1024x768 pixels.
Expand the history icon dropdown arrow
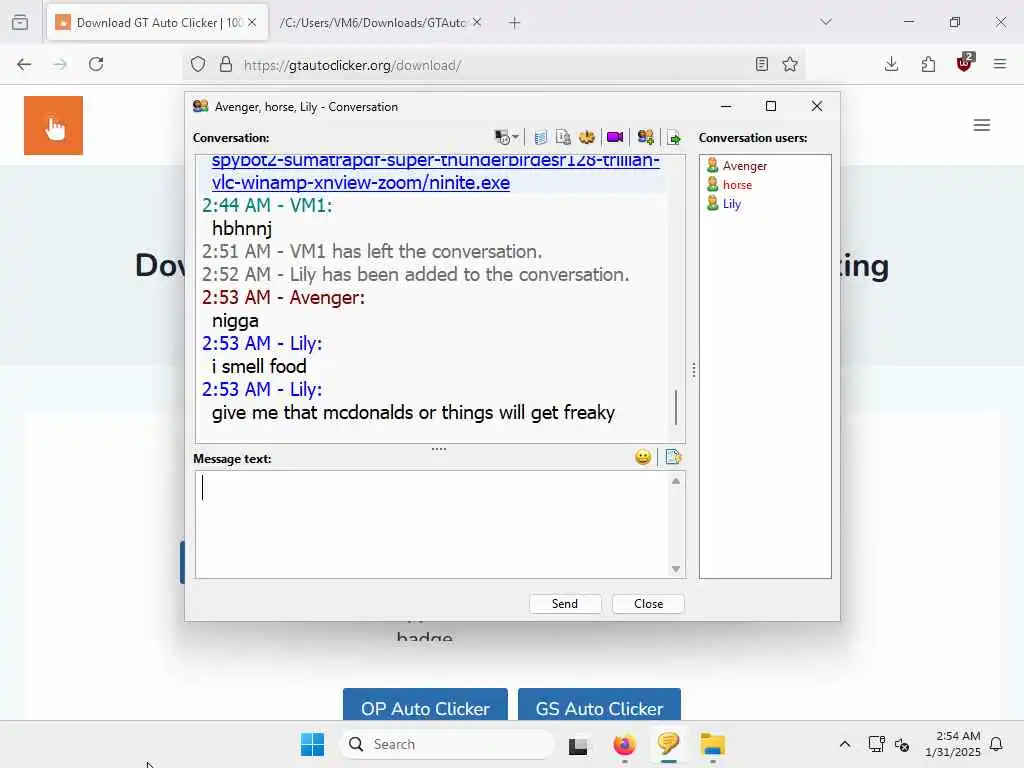[515, 137]
